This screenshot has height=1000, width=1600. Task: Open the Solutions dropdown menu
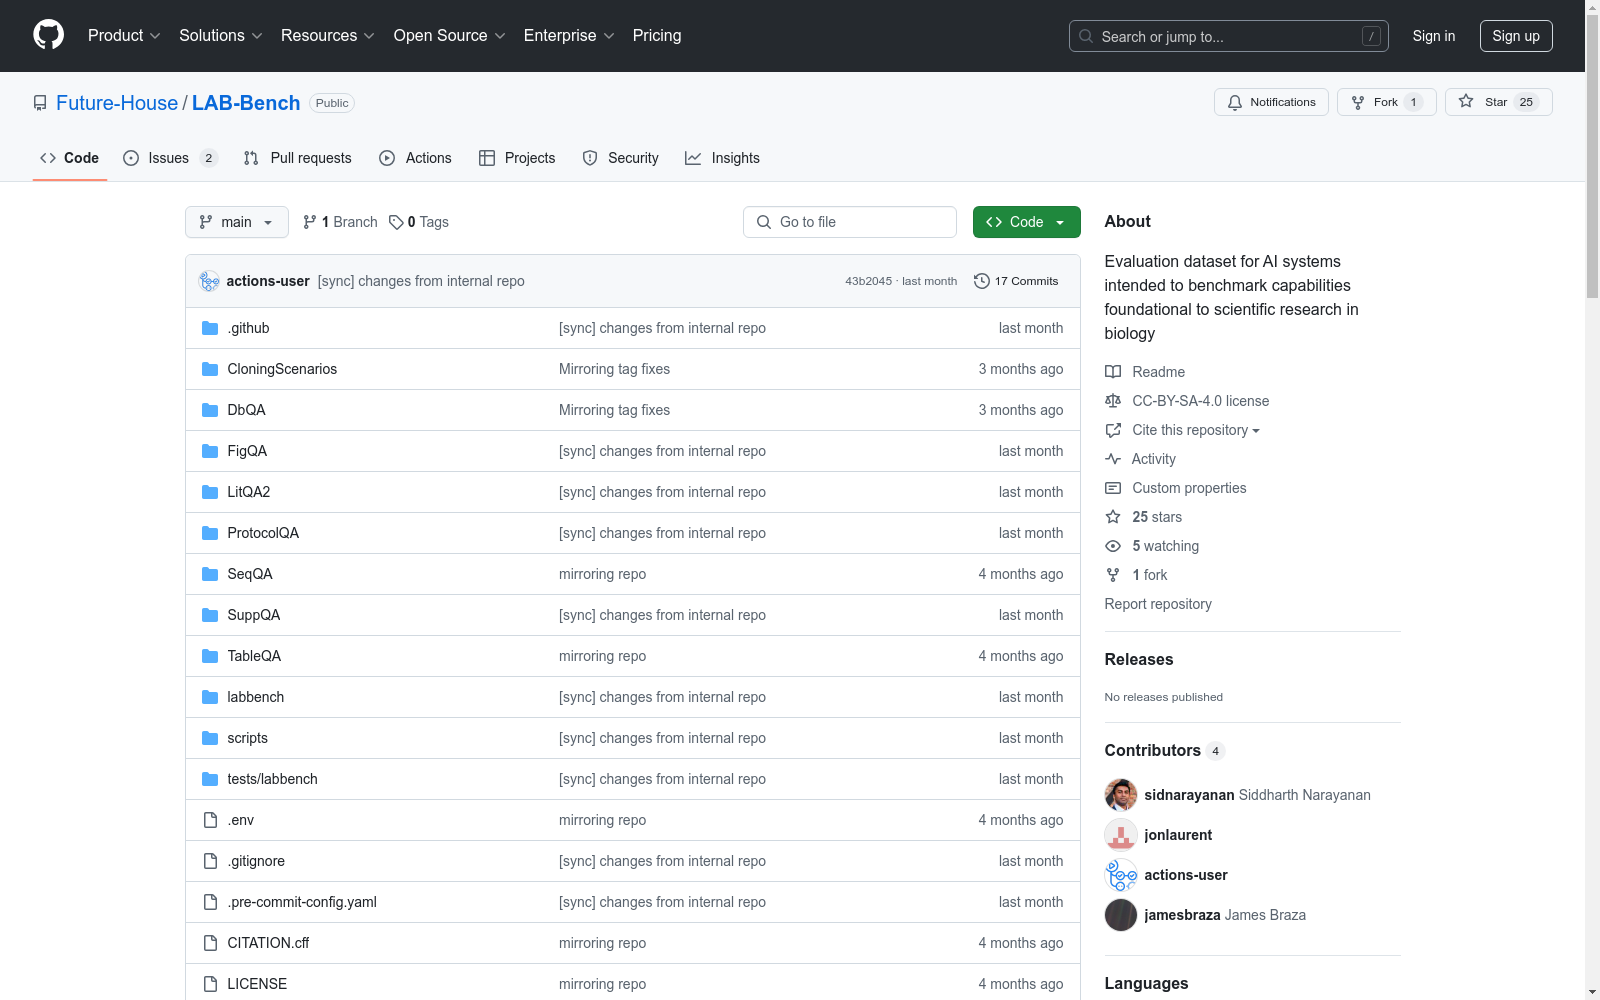(x=221, y=36)
